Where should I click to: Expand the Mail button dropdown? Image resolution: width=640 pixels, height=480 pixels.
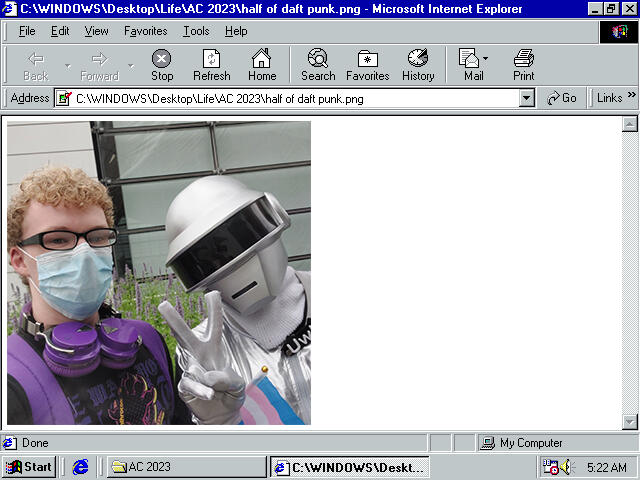[x=486, y=59]
